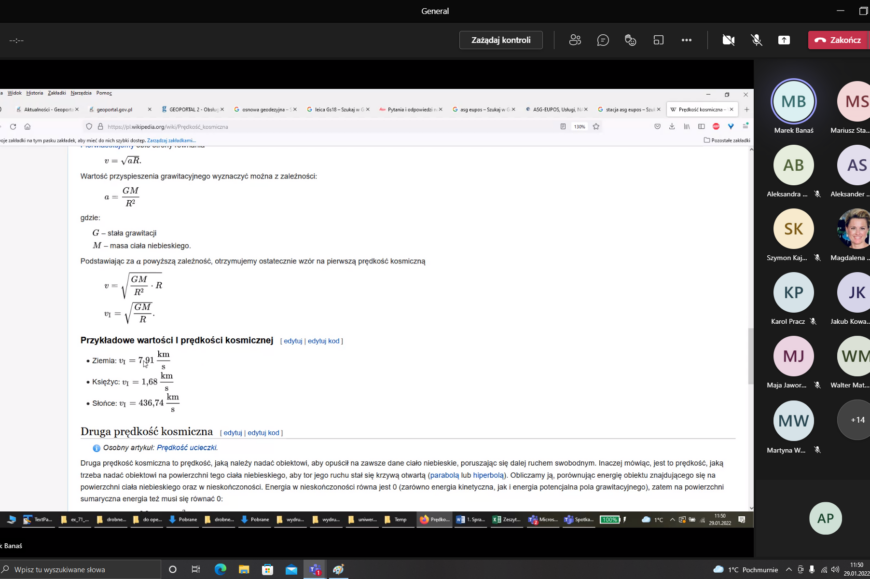The image size is (870, 579).
Task: Launch Microsoft Edge from taskbar
Action: coord(220,570)
